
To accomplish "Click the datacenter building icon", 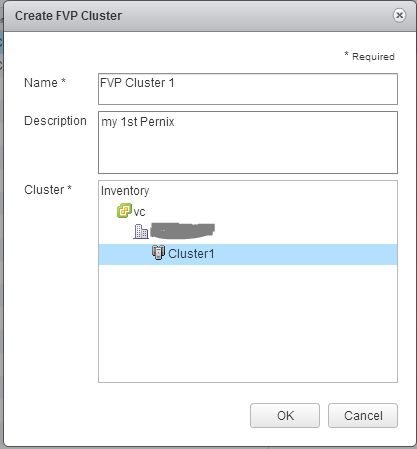I will (x=141, y=231).
